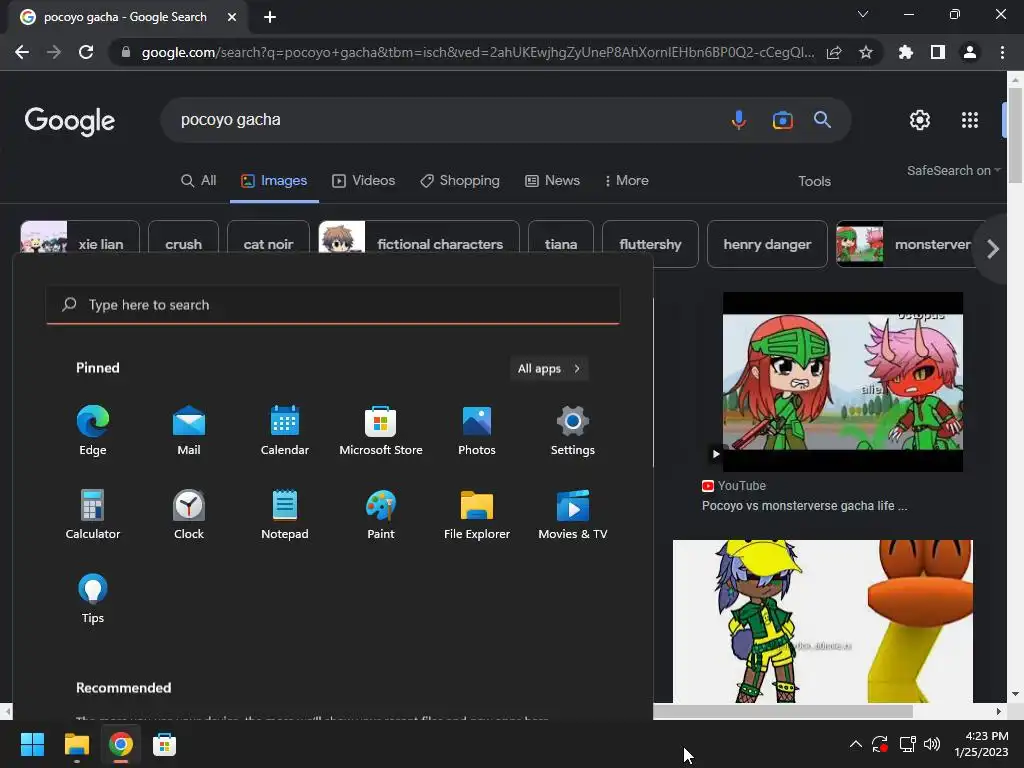This screenshot has height=768, width=1024.
Task: Go to the News tab
Action: [552, 181]
